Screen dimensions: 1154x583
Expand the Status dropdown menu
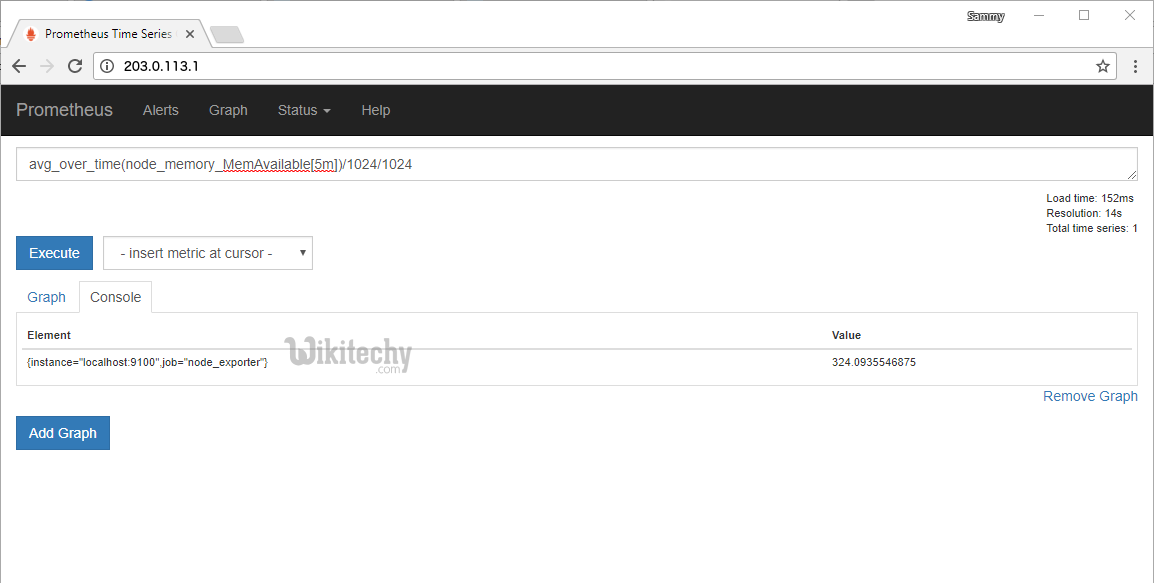pos(303,110)
